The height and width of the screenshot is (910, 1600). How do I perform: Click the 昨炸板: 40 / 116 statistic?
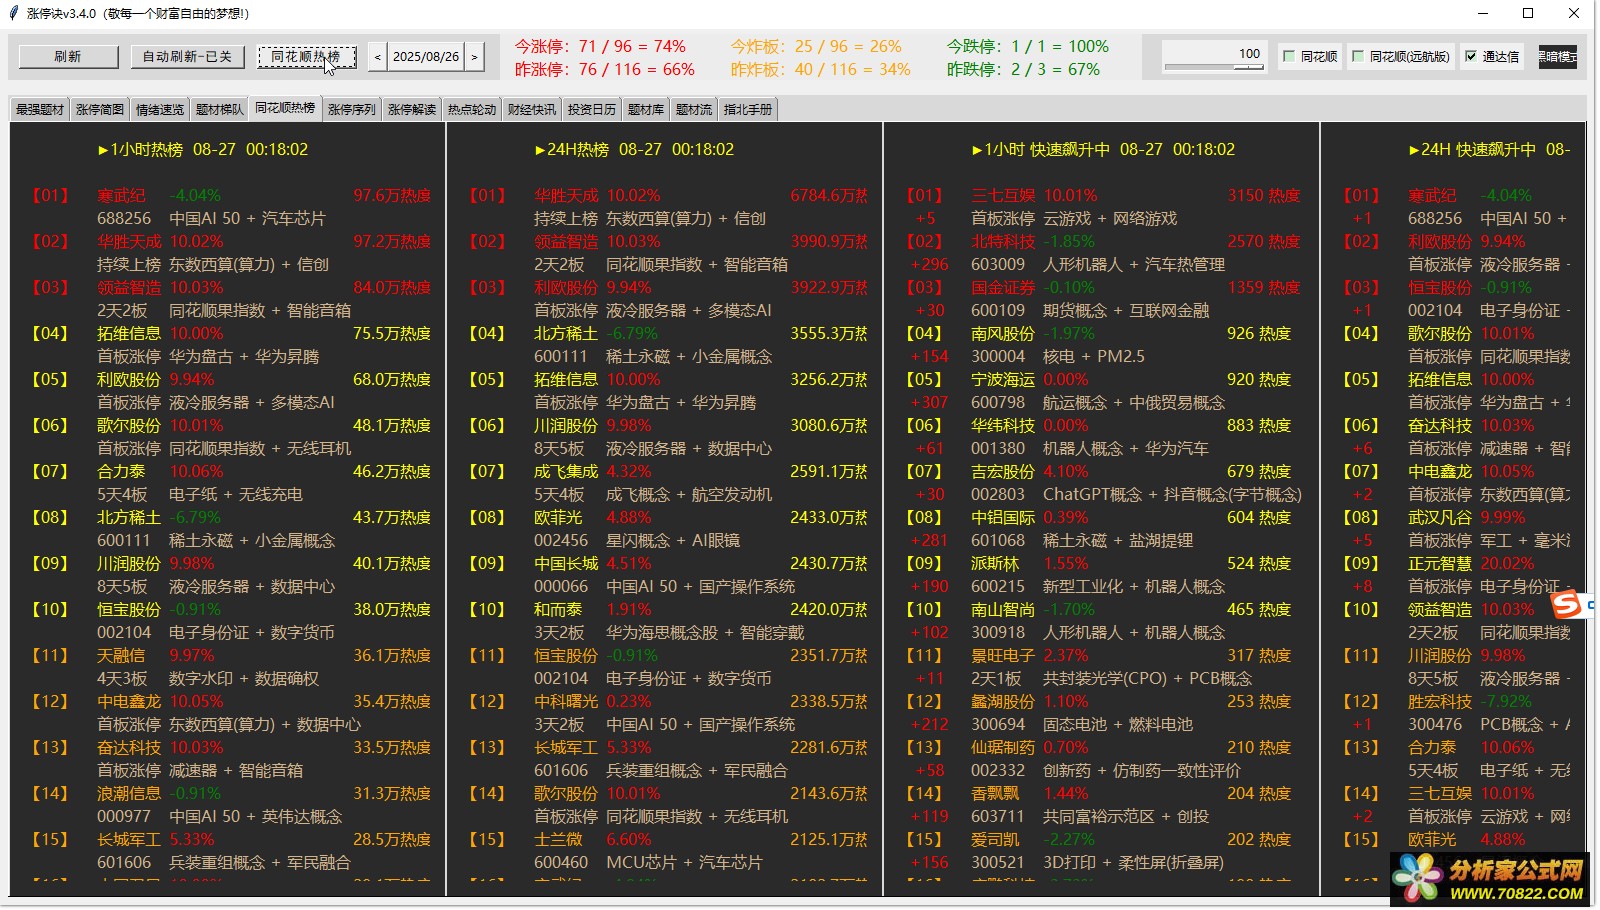click(x=820, y=70)
